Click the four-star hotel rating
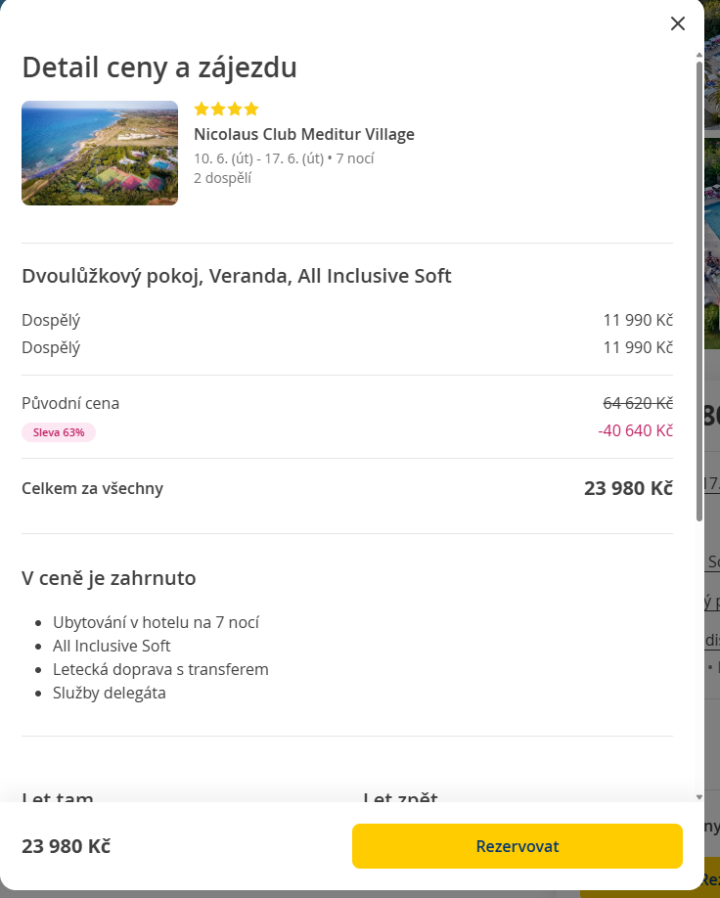720x898 pixels. 226,109
